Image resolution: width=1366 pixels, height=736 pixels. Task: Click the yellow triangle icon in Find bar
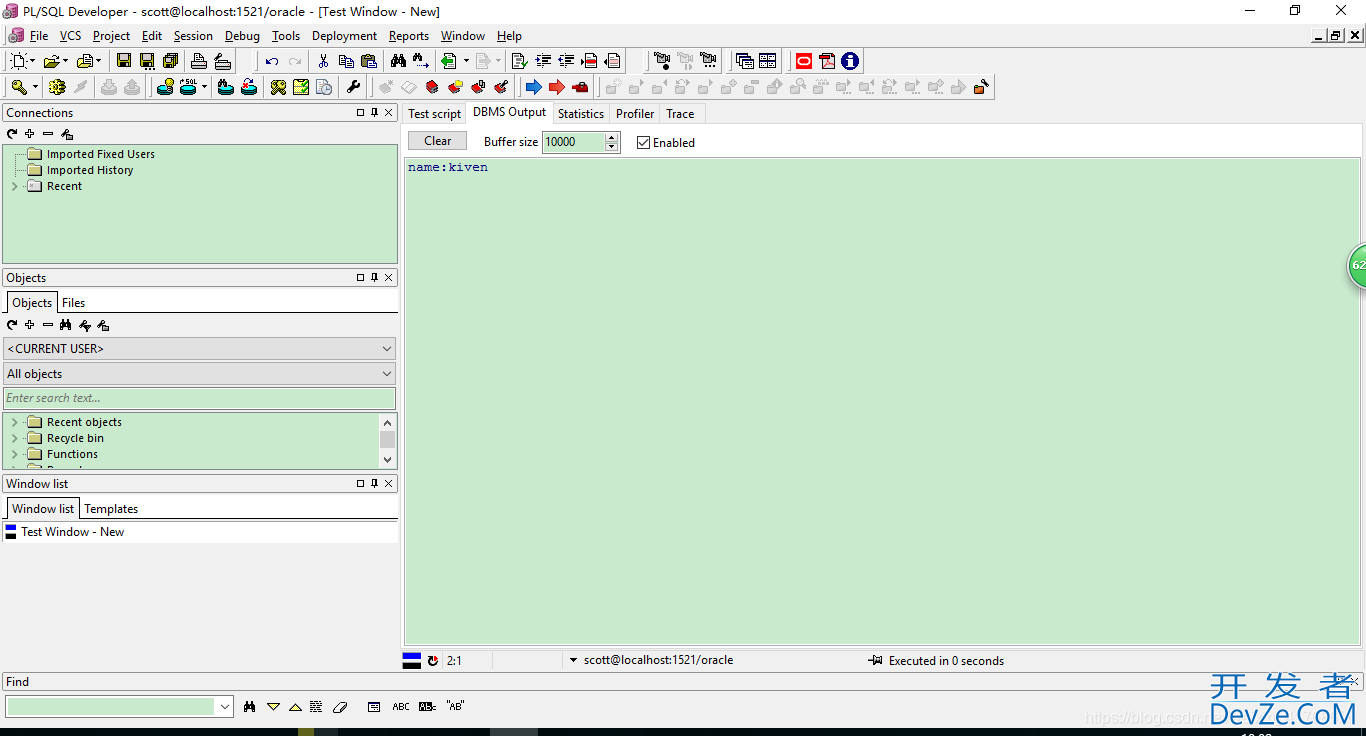point(273,707)
